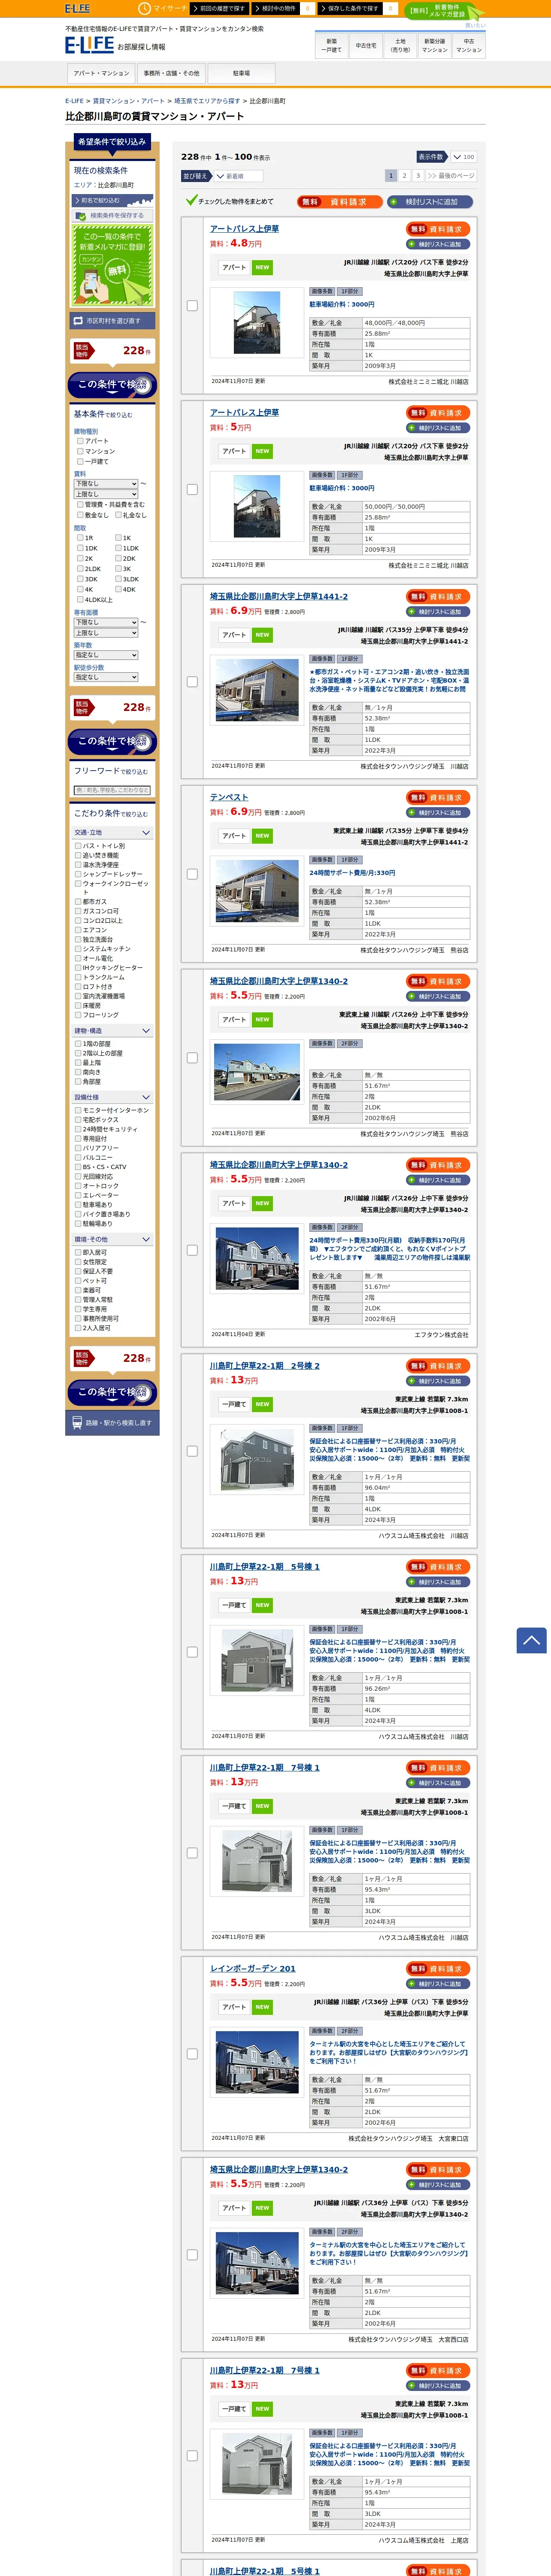Open 駅徒歩分数 指定なし dropdown
Screen dimensions: 551x2576
tap(106, 677)
